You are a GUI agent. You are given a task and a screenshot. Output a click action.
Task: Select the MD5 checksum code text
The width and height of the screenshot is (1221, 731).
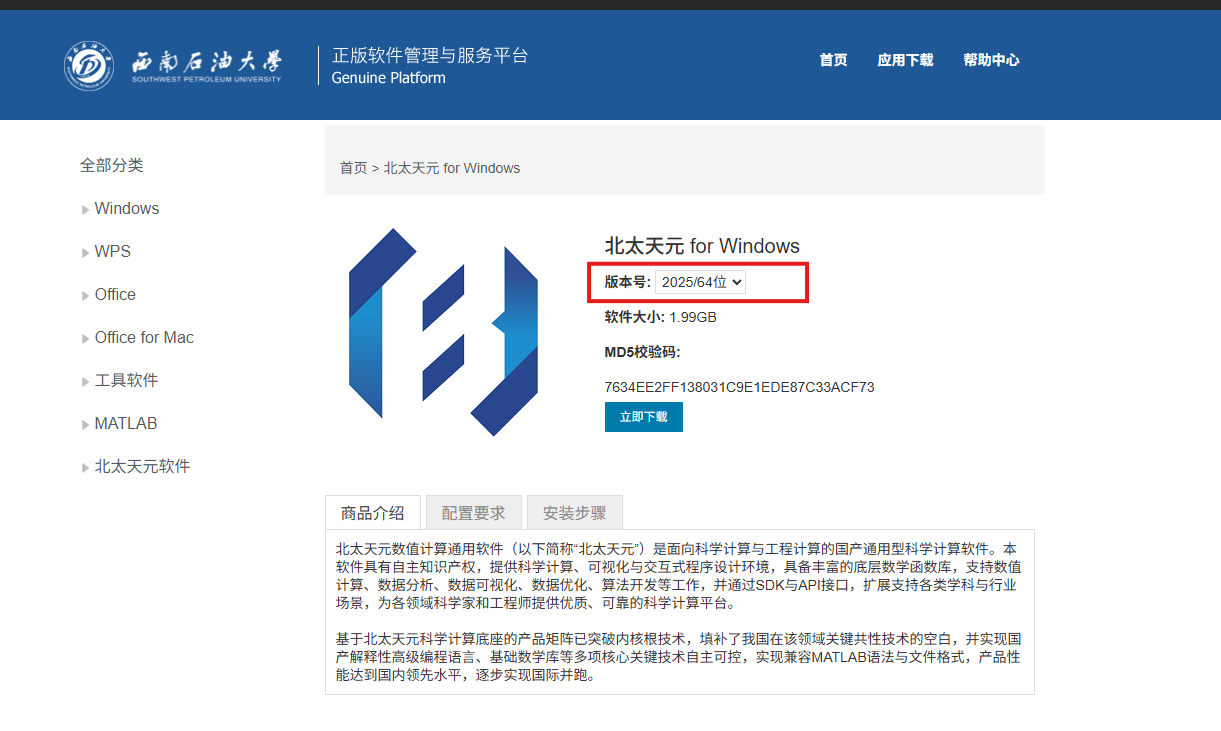(739, 387)
